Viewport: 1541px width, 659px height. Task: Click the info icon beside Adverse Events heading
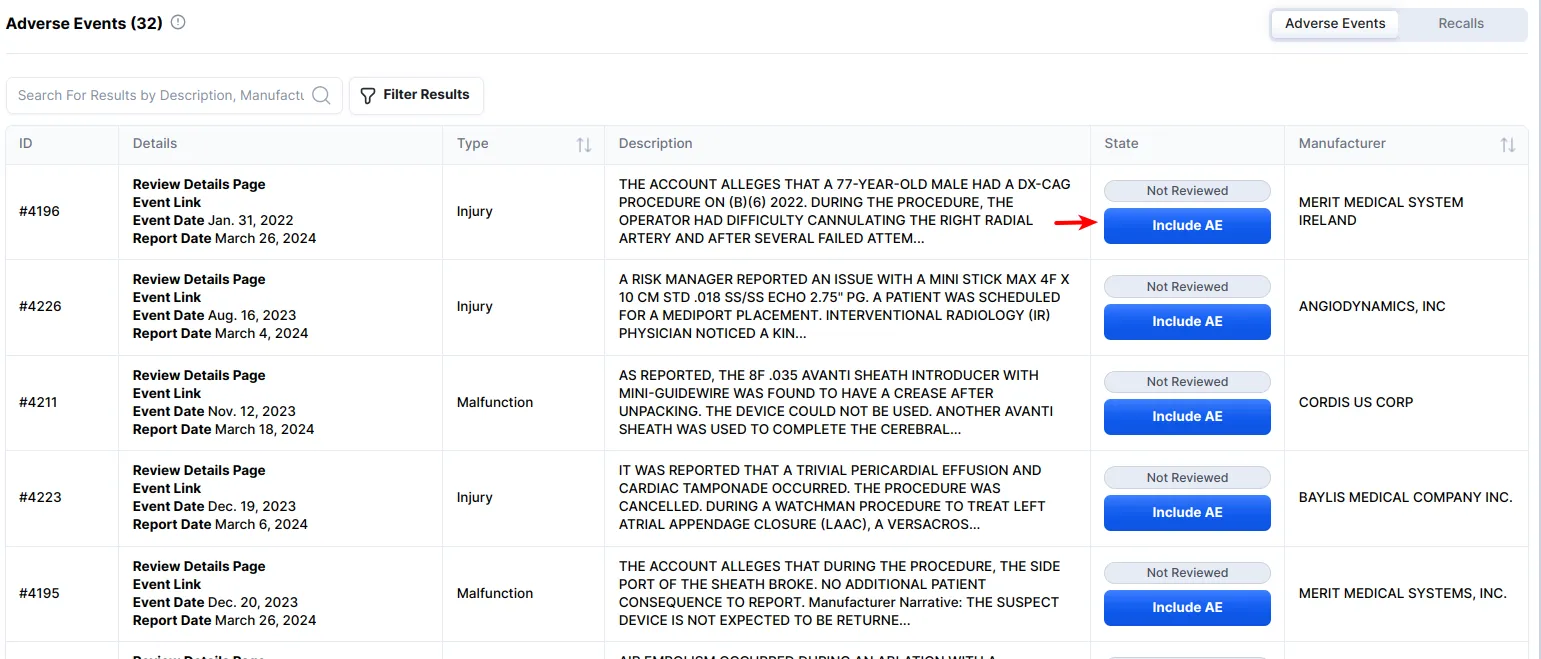178,22
